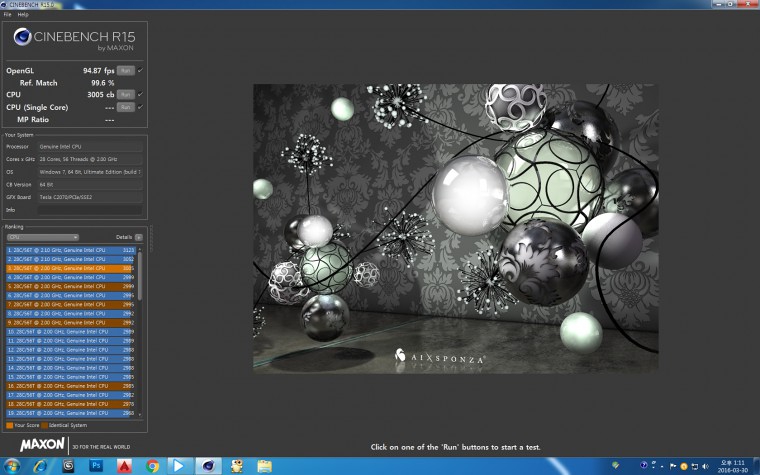
Task: Select ranking row 7 in list
Action: (71, 304)
